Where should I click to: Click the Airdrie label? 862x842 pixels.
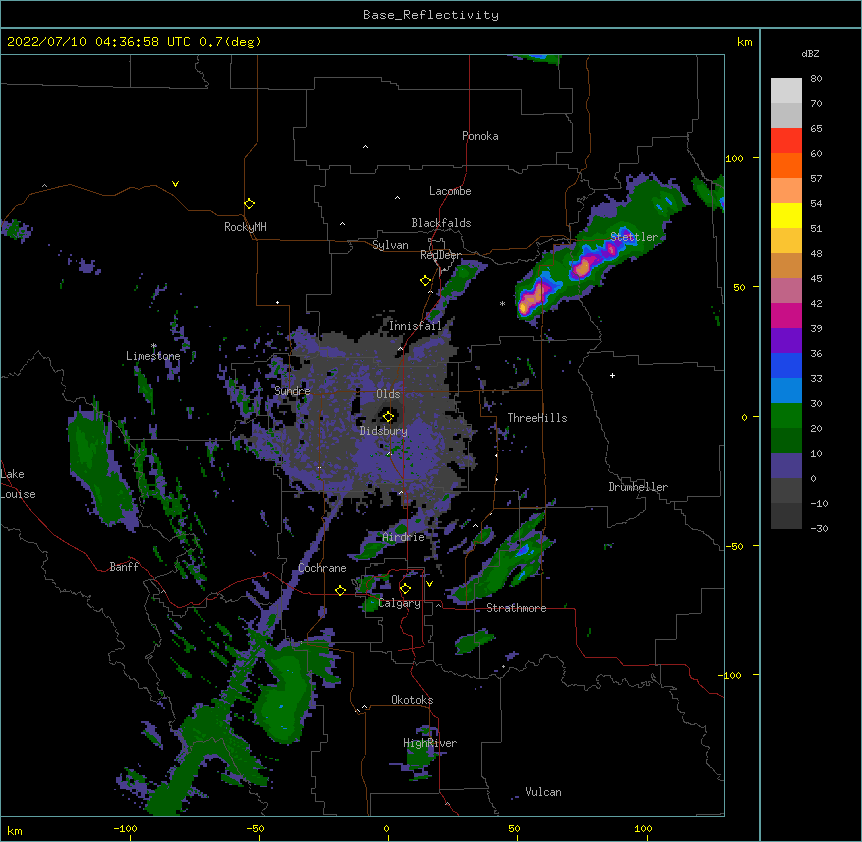pyautogui.click(x=403, y=537)
